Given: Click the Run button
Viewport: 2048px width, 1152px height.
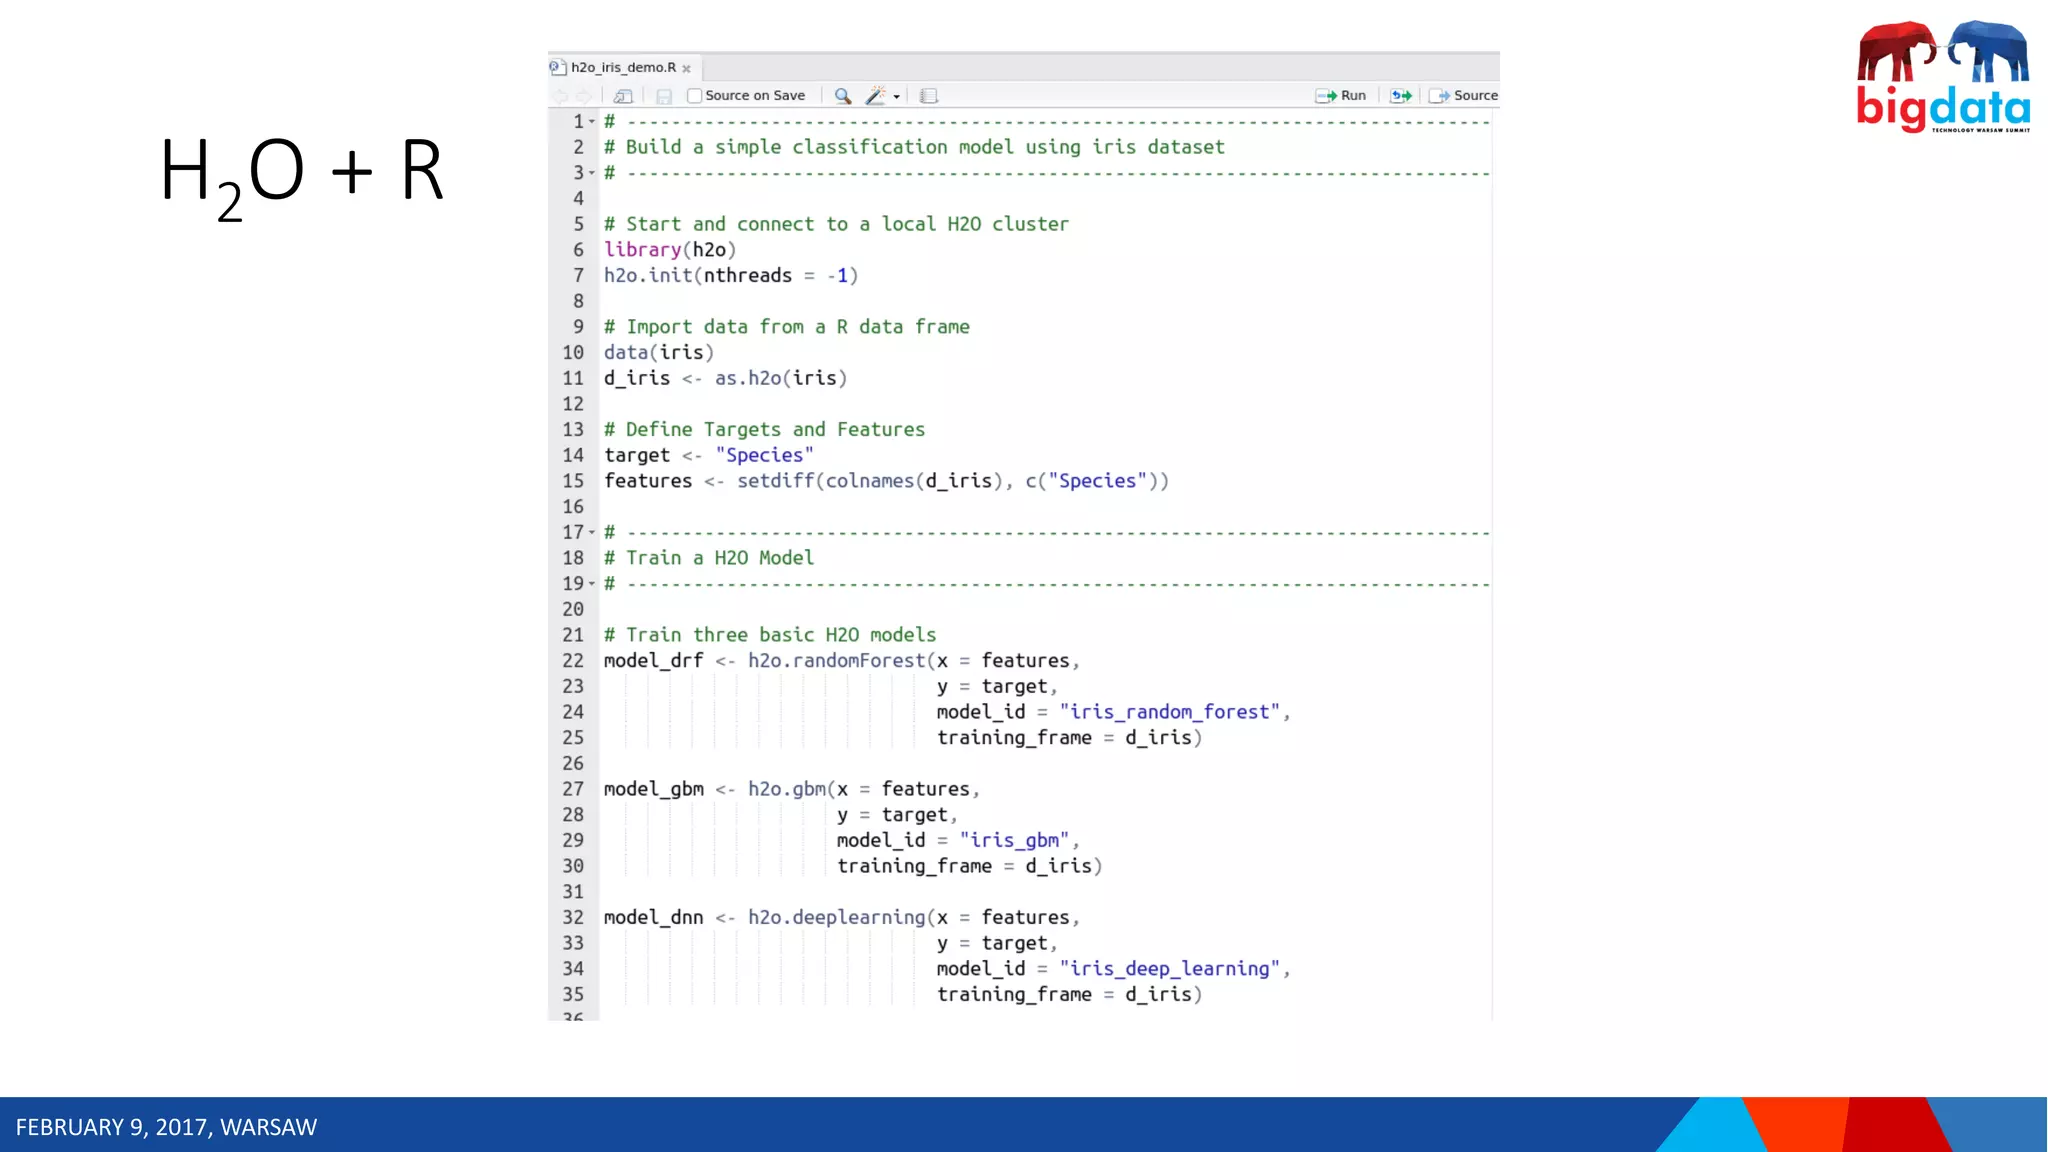Looking at the screenshot, I should (x=1341, y=96).
